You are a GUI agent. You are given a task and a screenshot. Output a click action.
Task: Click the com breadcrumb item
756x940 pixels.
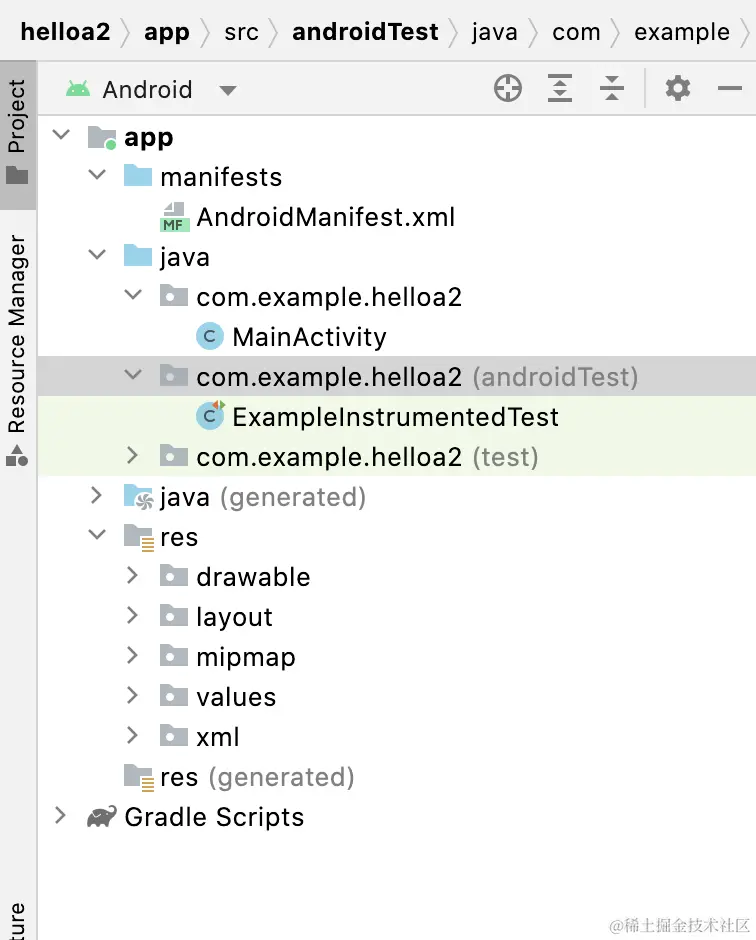point(576,32)
